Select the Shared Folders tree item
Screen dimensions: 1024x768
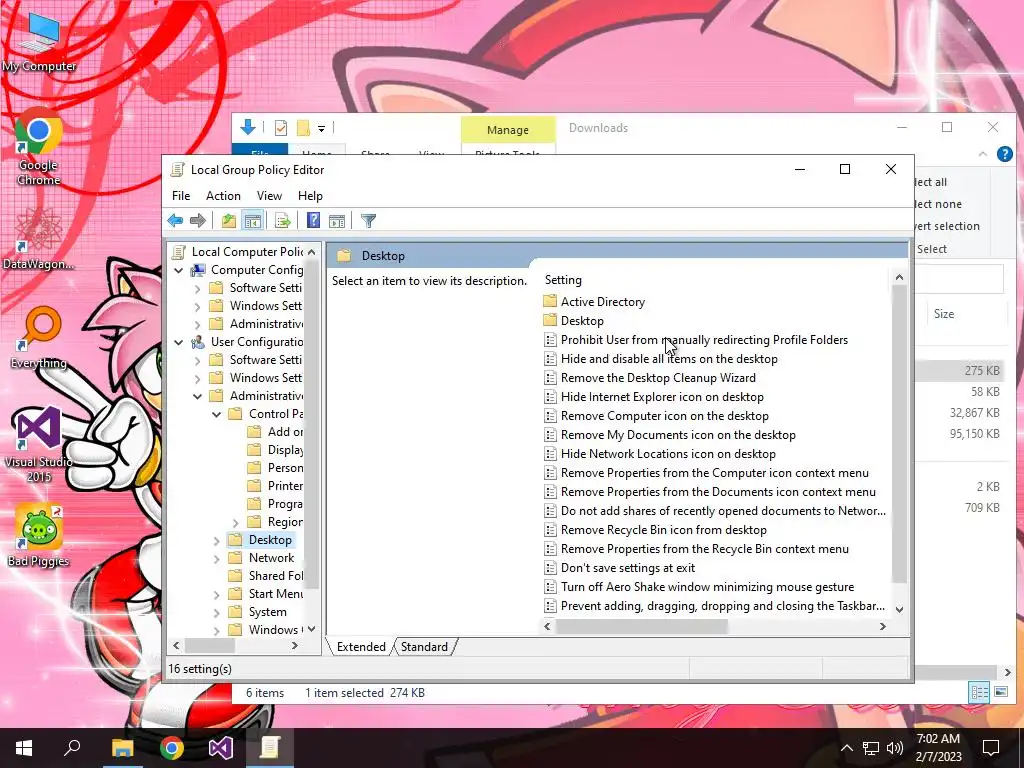coord(276,576)
